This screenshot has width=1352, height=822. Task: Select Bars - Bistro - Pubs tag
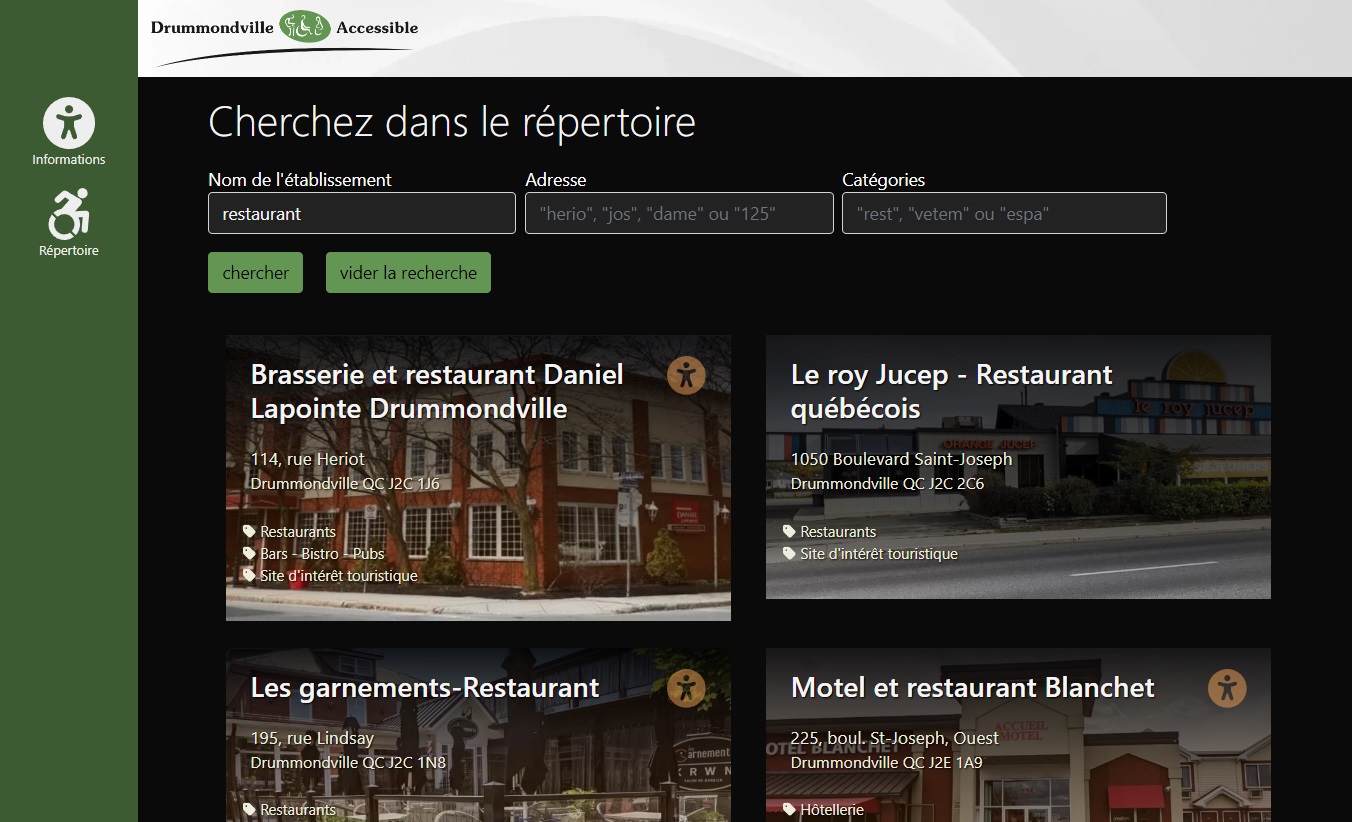point(322,553)
